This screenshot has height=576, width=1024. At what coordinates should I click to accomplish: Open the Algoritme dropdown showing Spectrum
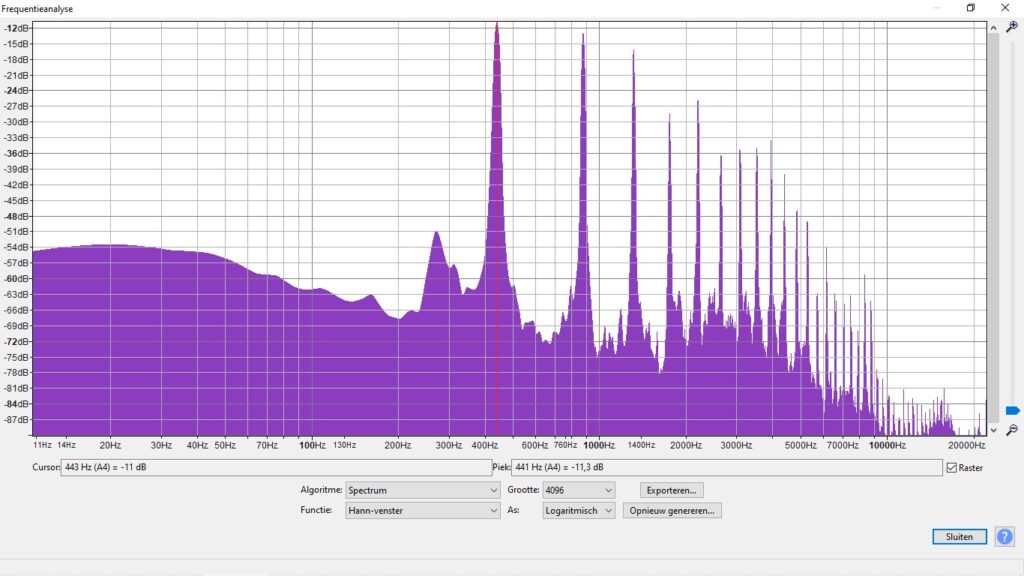point(422,490)
